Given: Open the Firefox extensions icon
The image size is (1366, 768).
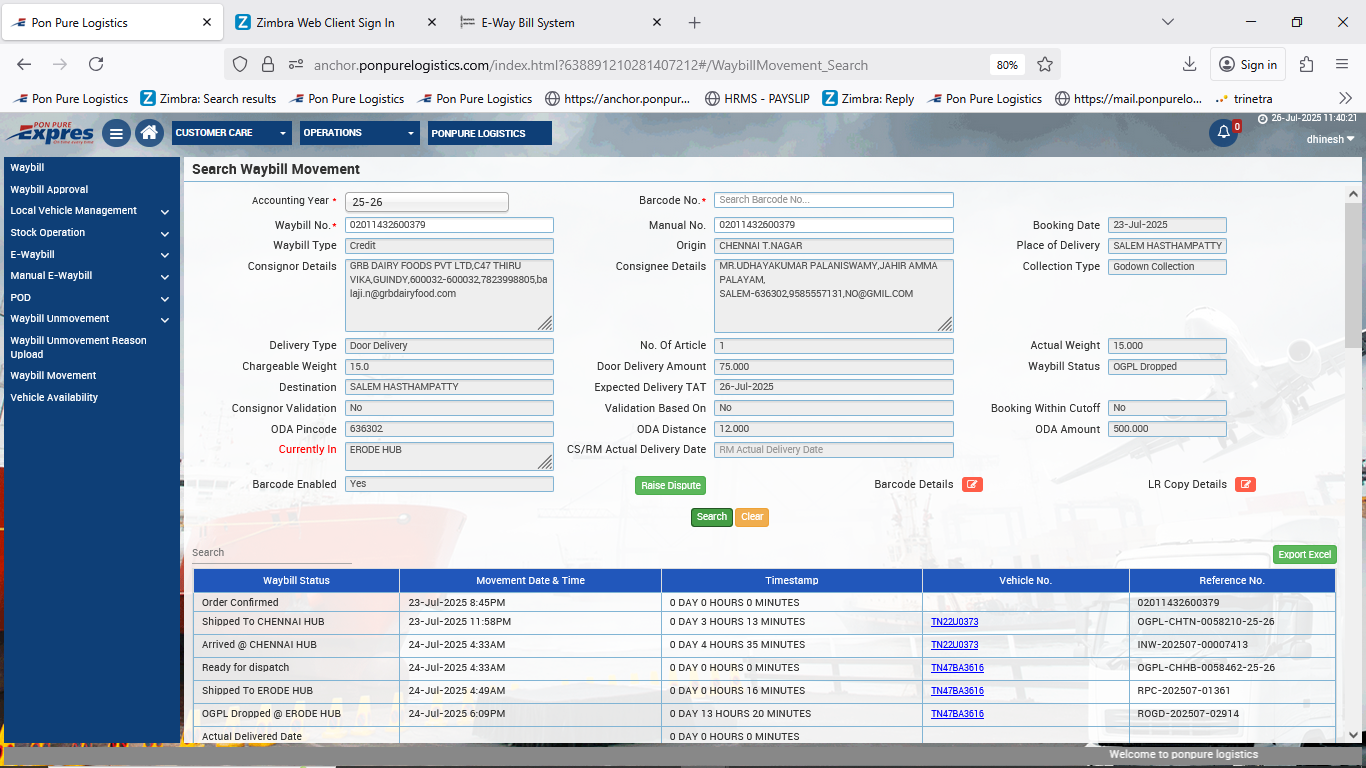Looking at the screenshot, I should (x=1306, y=65).
